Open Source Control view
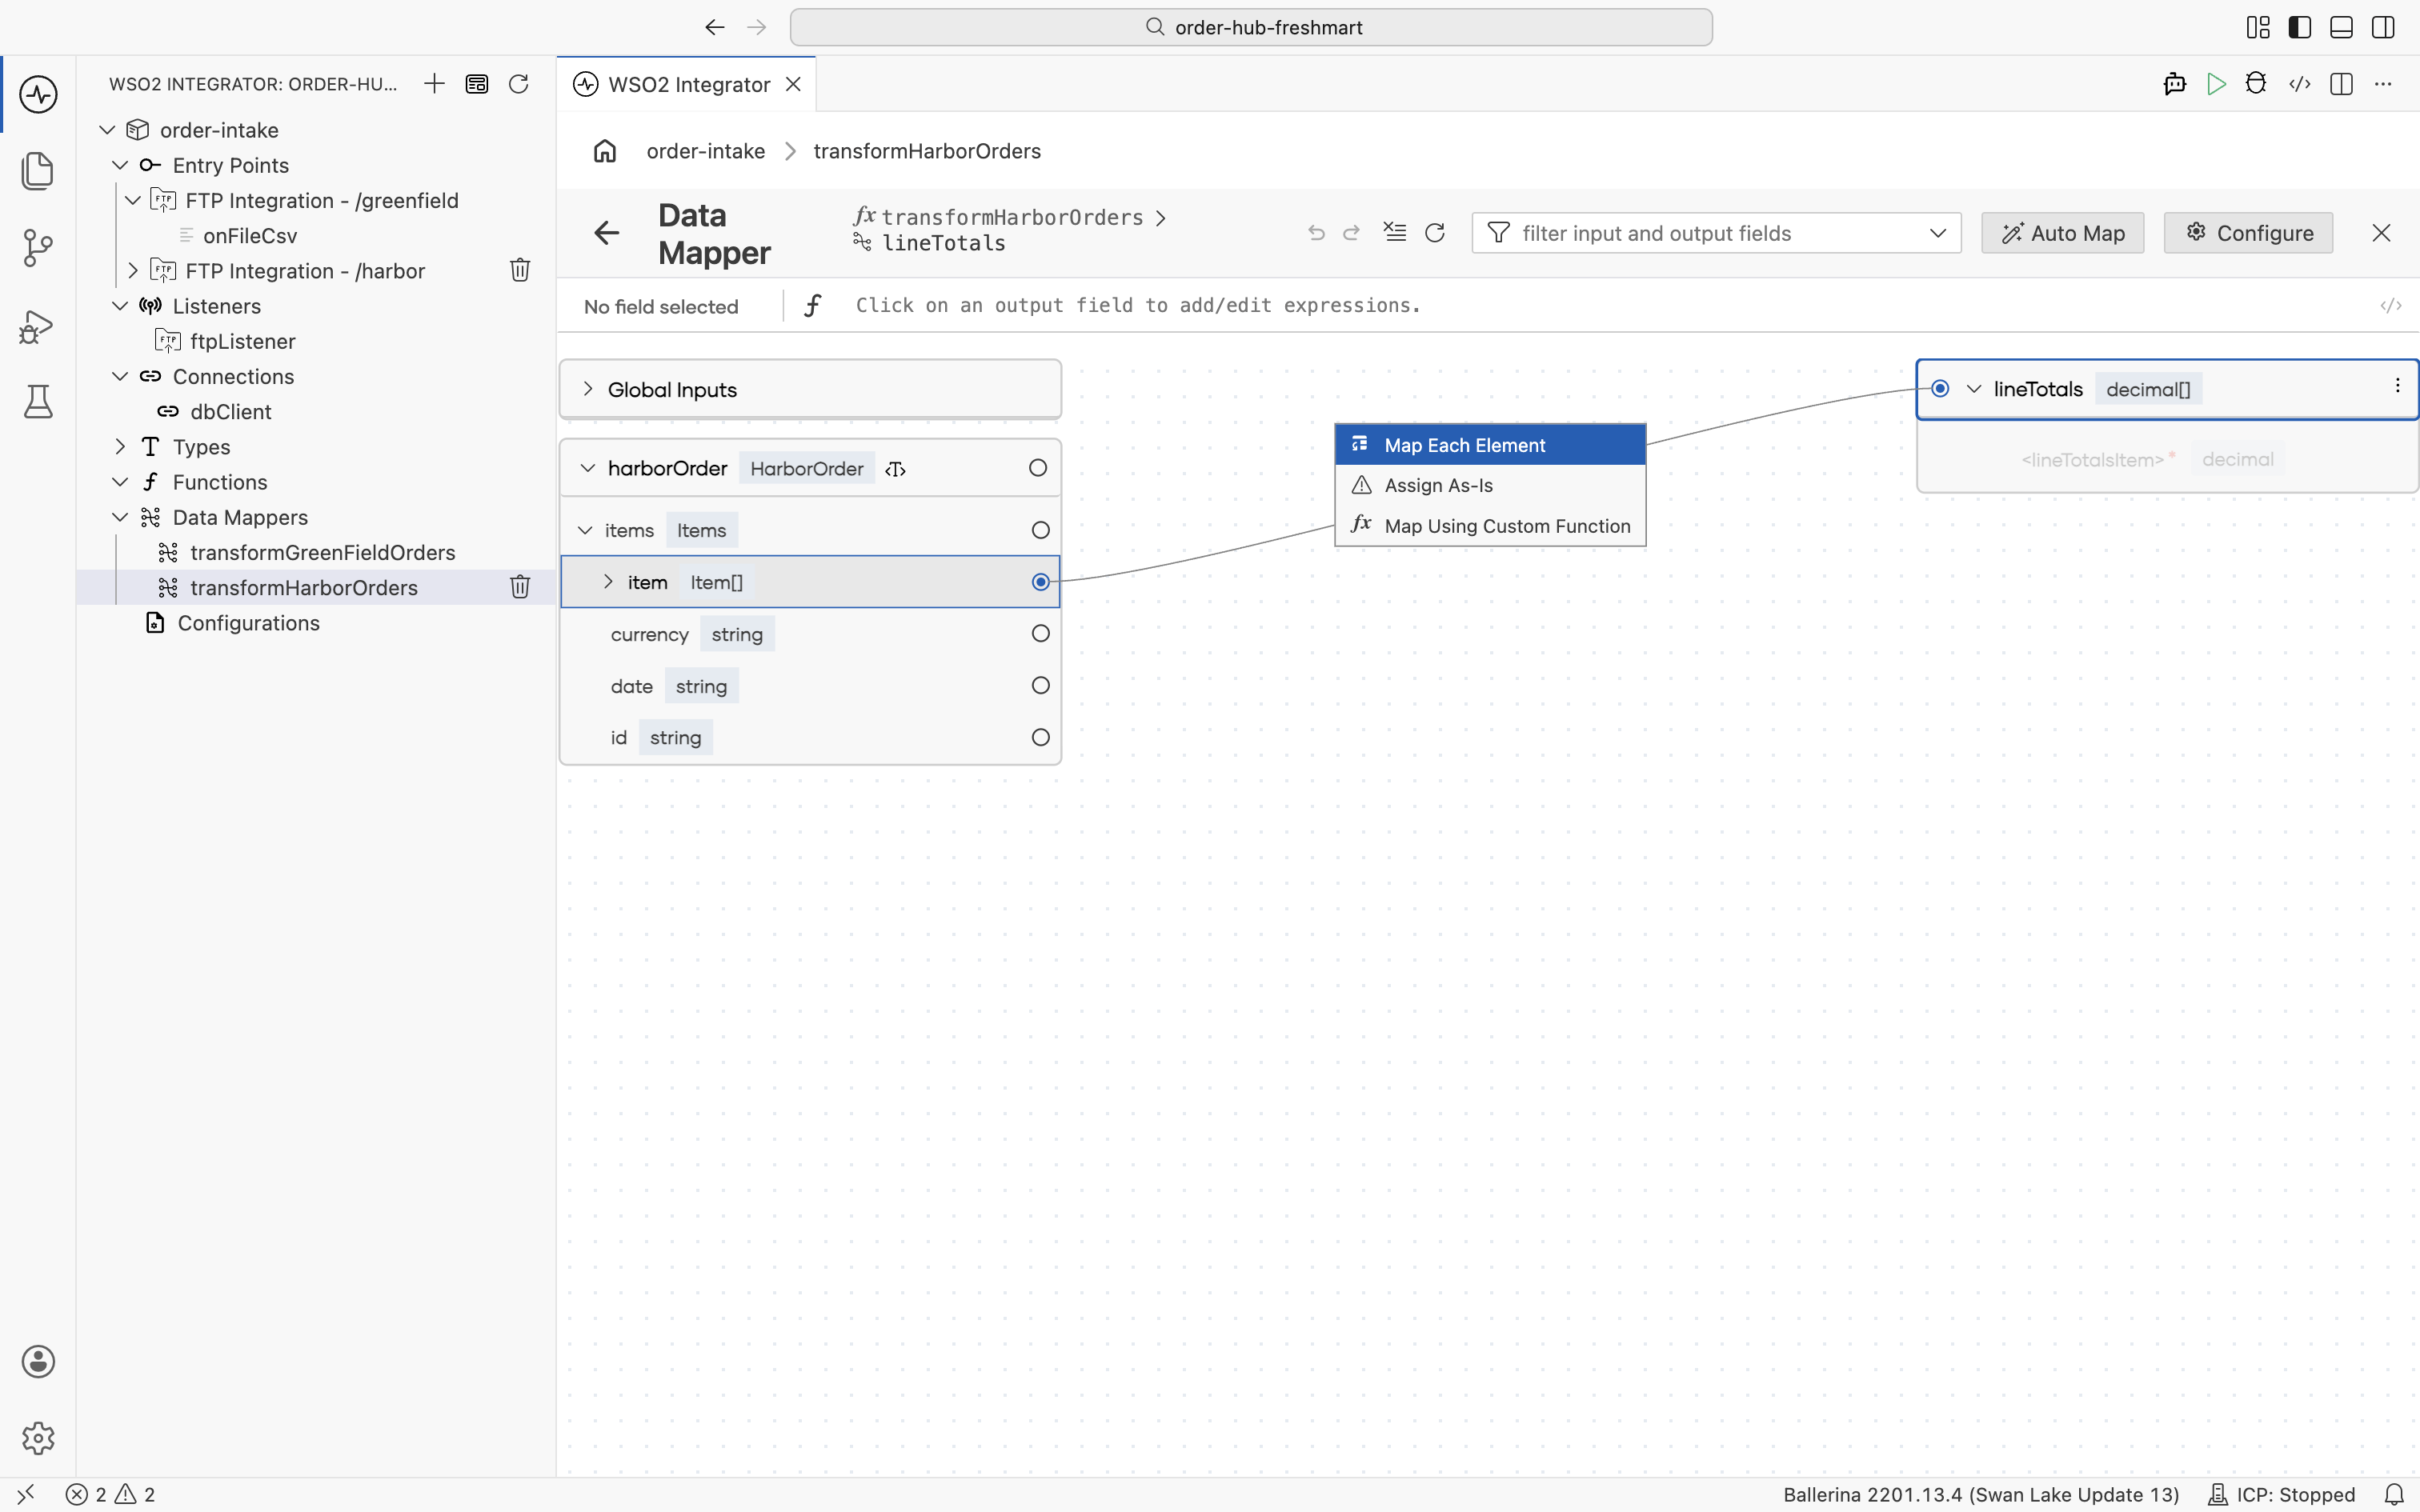 click(x=38, y=248)
